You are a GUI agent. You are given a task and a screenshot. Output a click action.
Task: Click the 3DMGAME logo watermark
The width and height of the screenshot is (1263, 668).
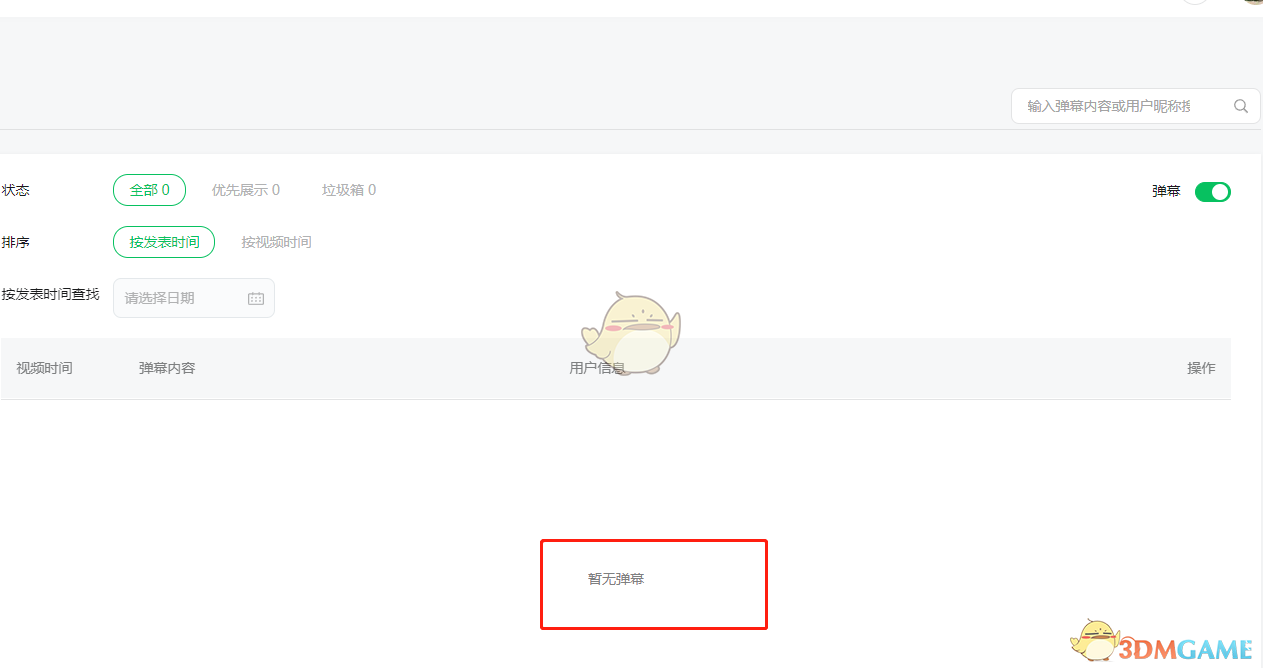pyautogui.click(x=1187, y=648)
